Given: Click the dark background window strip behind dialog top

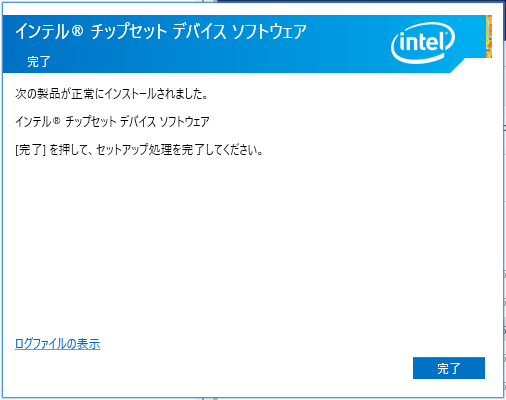Looking at the screenshot, I should tap(360, 2).
